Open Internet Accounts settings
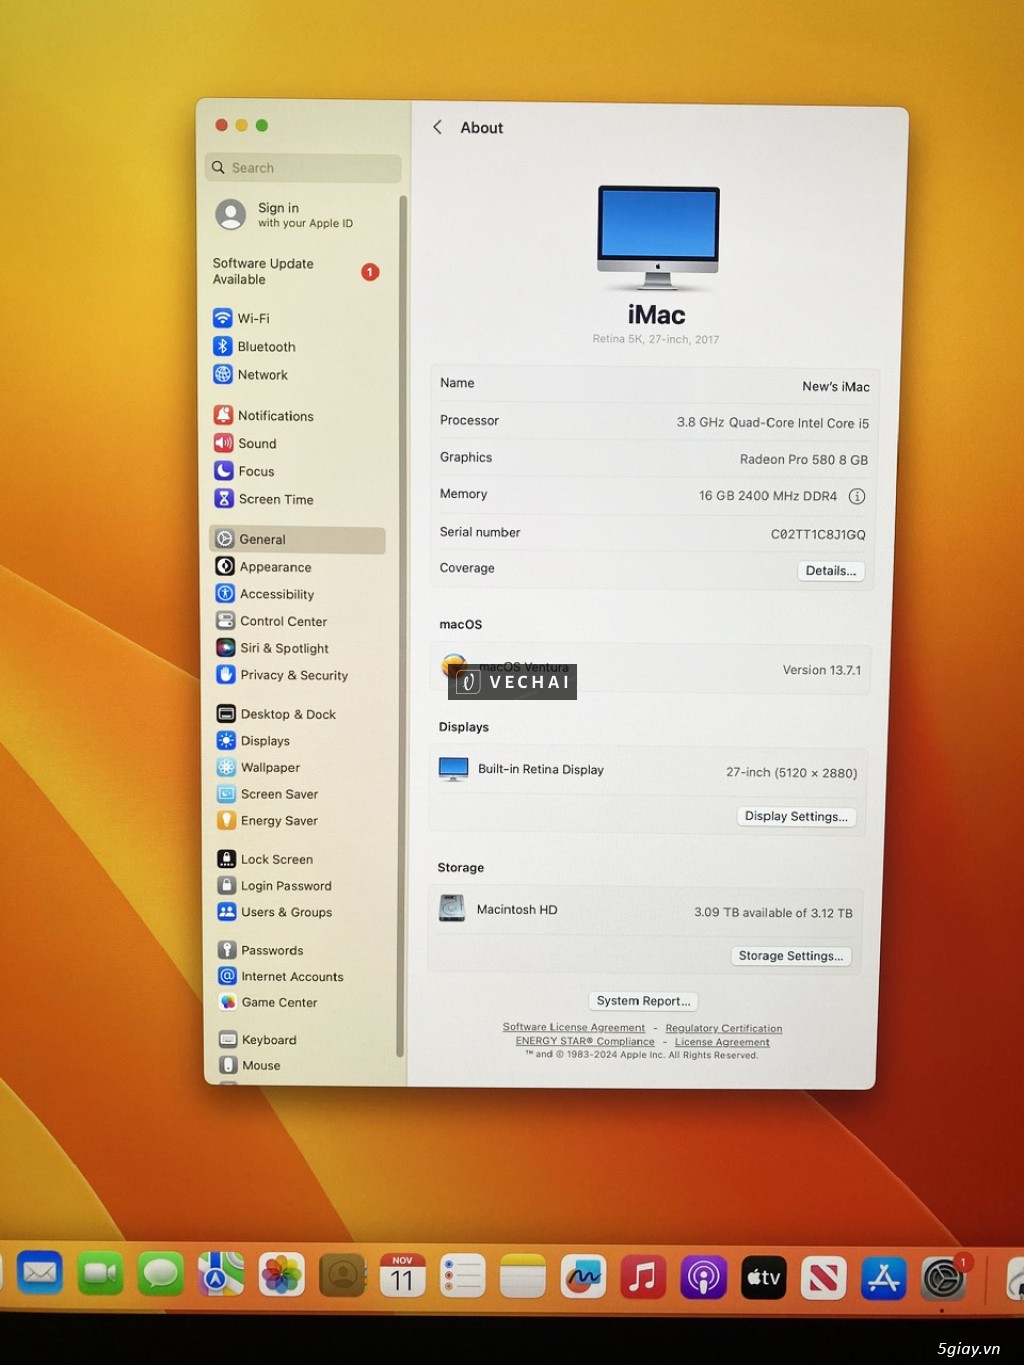This screenshot has width=1024, height=1365. [x=281, y=975]
